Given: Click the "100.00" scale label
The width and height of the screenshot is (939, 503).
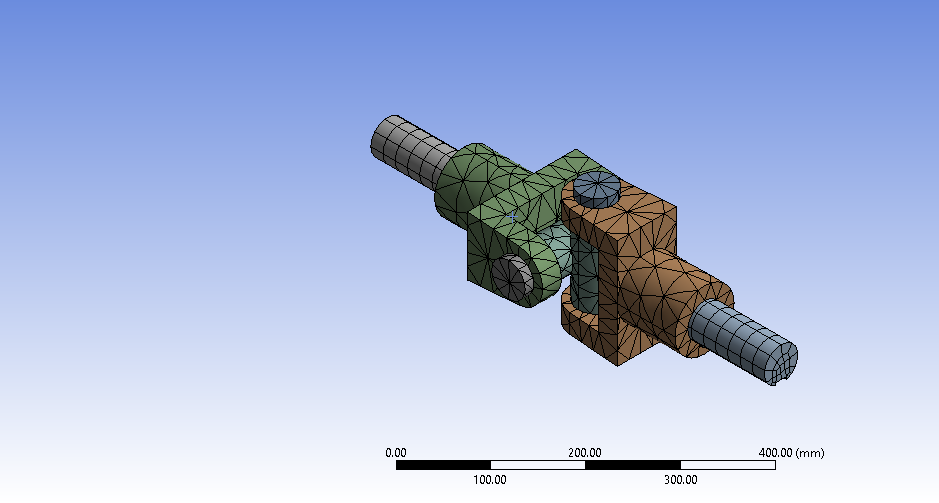Looking at the screenshot, I should (x=490, y=480).
